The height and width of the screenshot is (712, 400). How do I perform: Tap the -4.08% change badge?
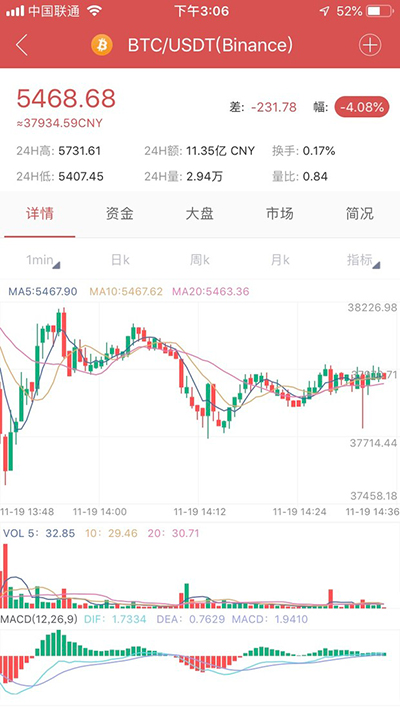pos(362,108)
